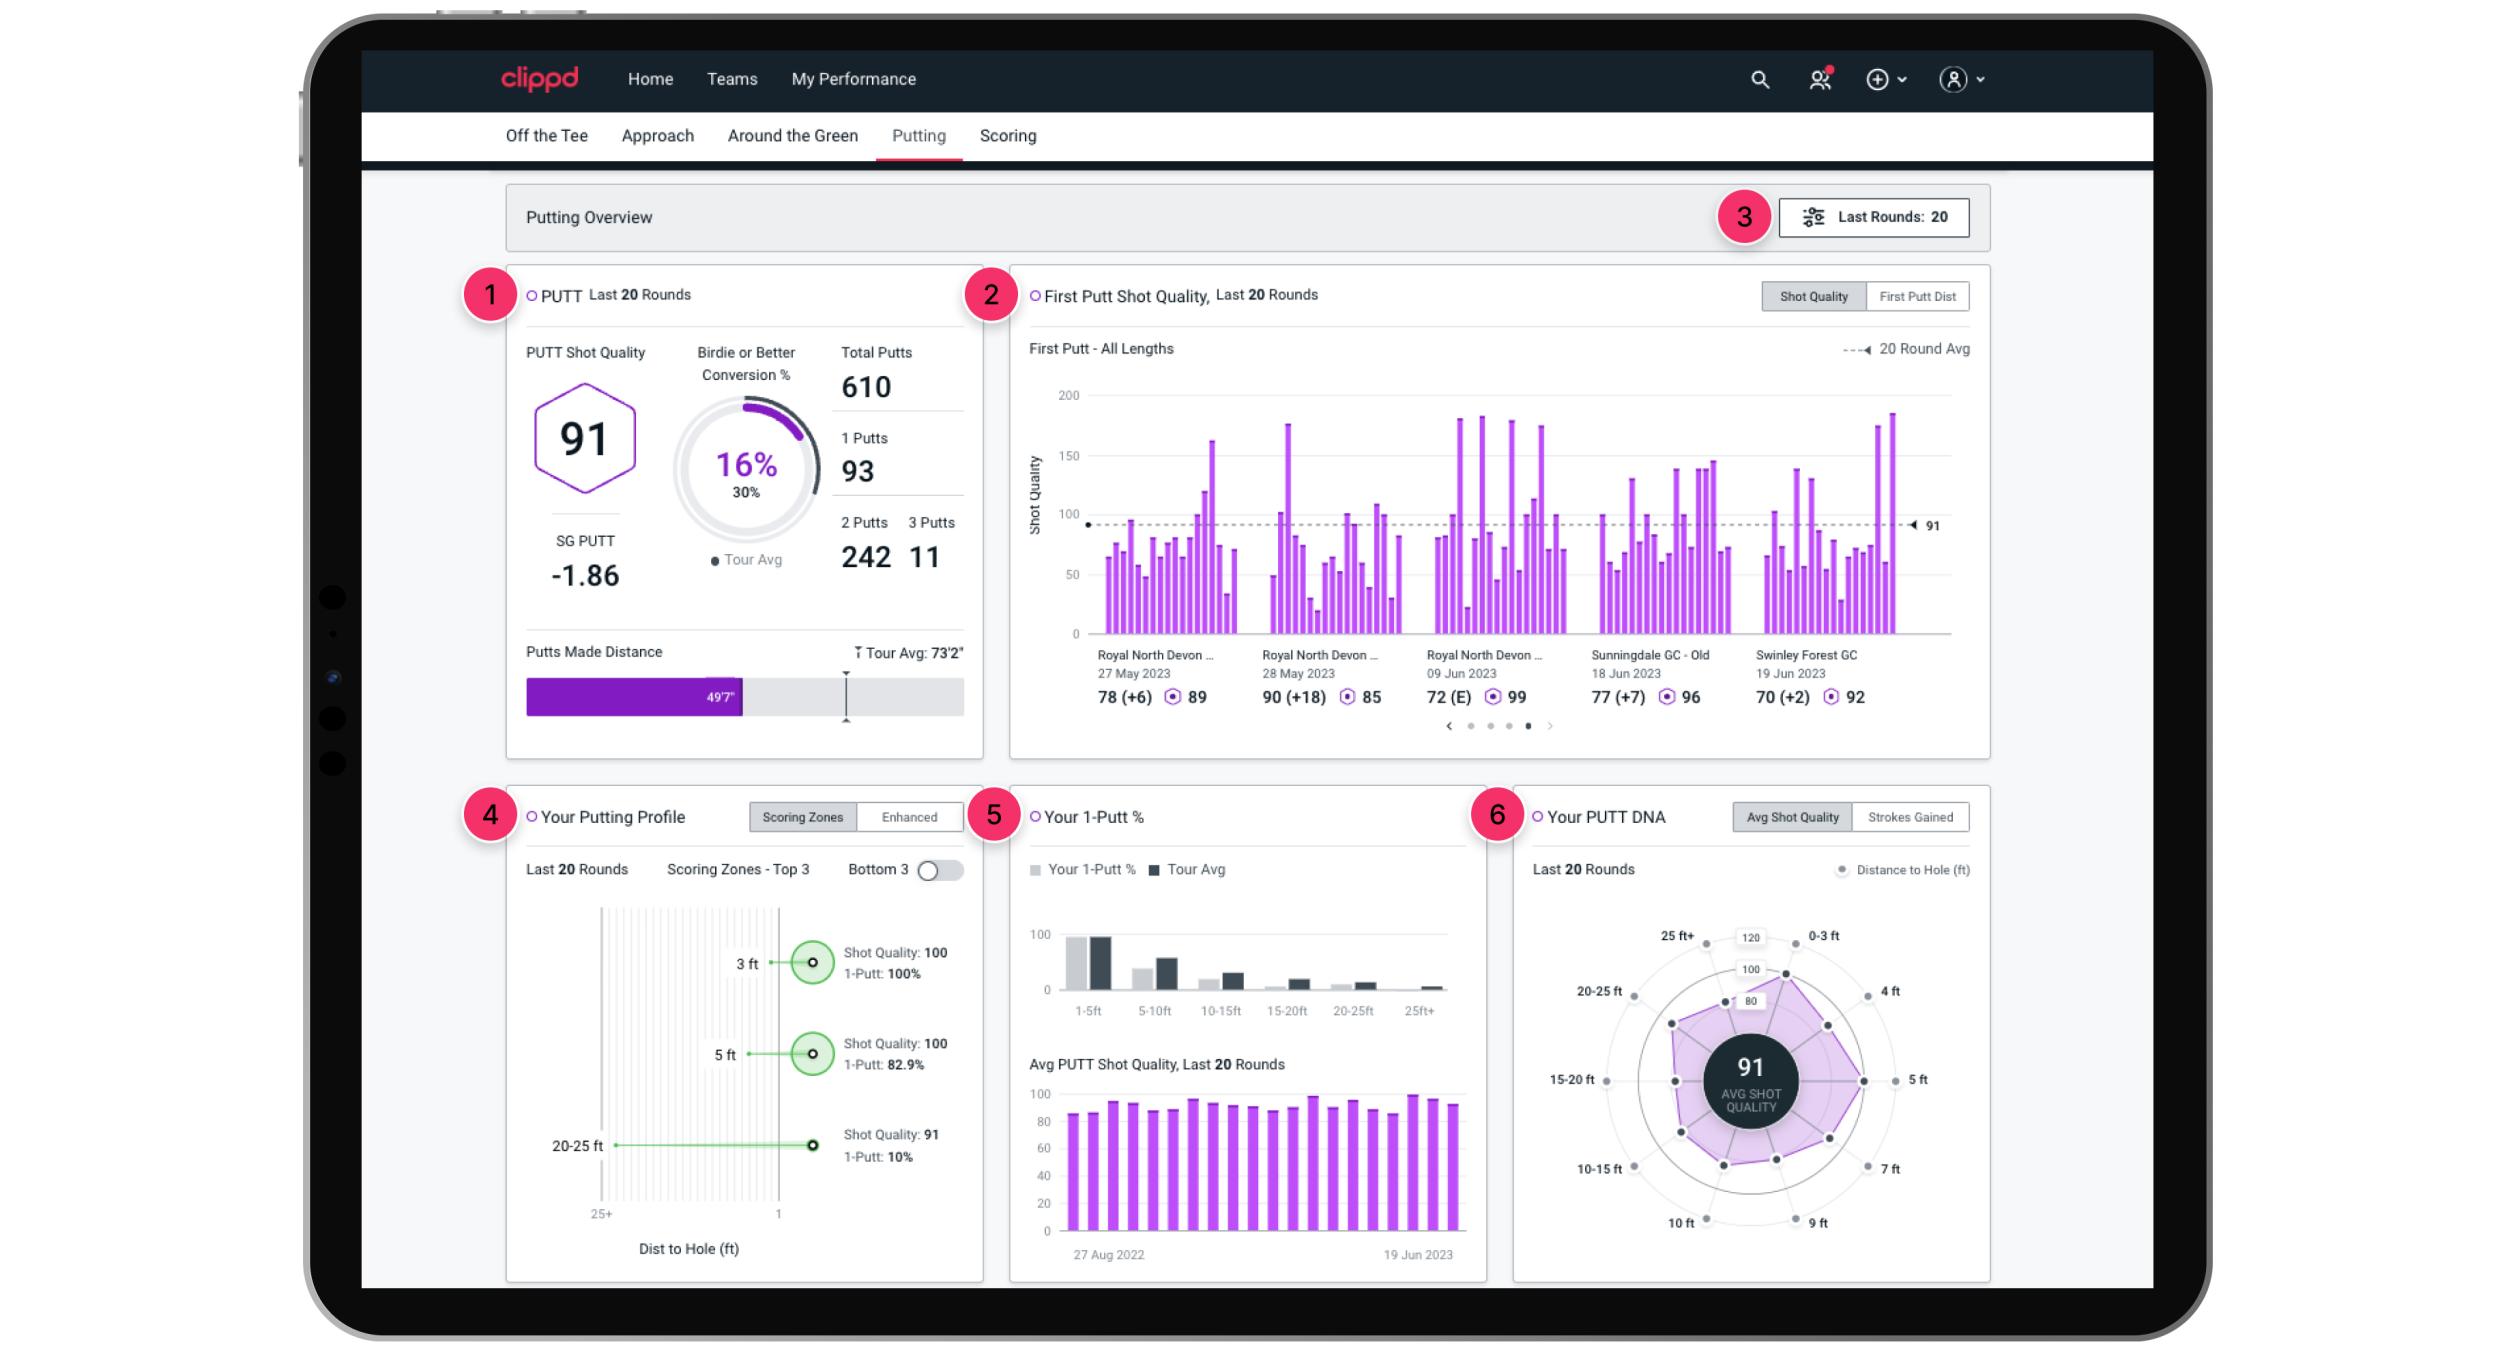Open the Scoring tab
The width and height of the screenshot is (2511, 1351).
click(x=1007, y=136)
